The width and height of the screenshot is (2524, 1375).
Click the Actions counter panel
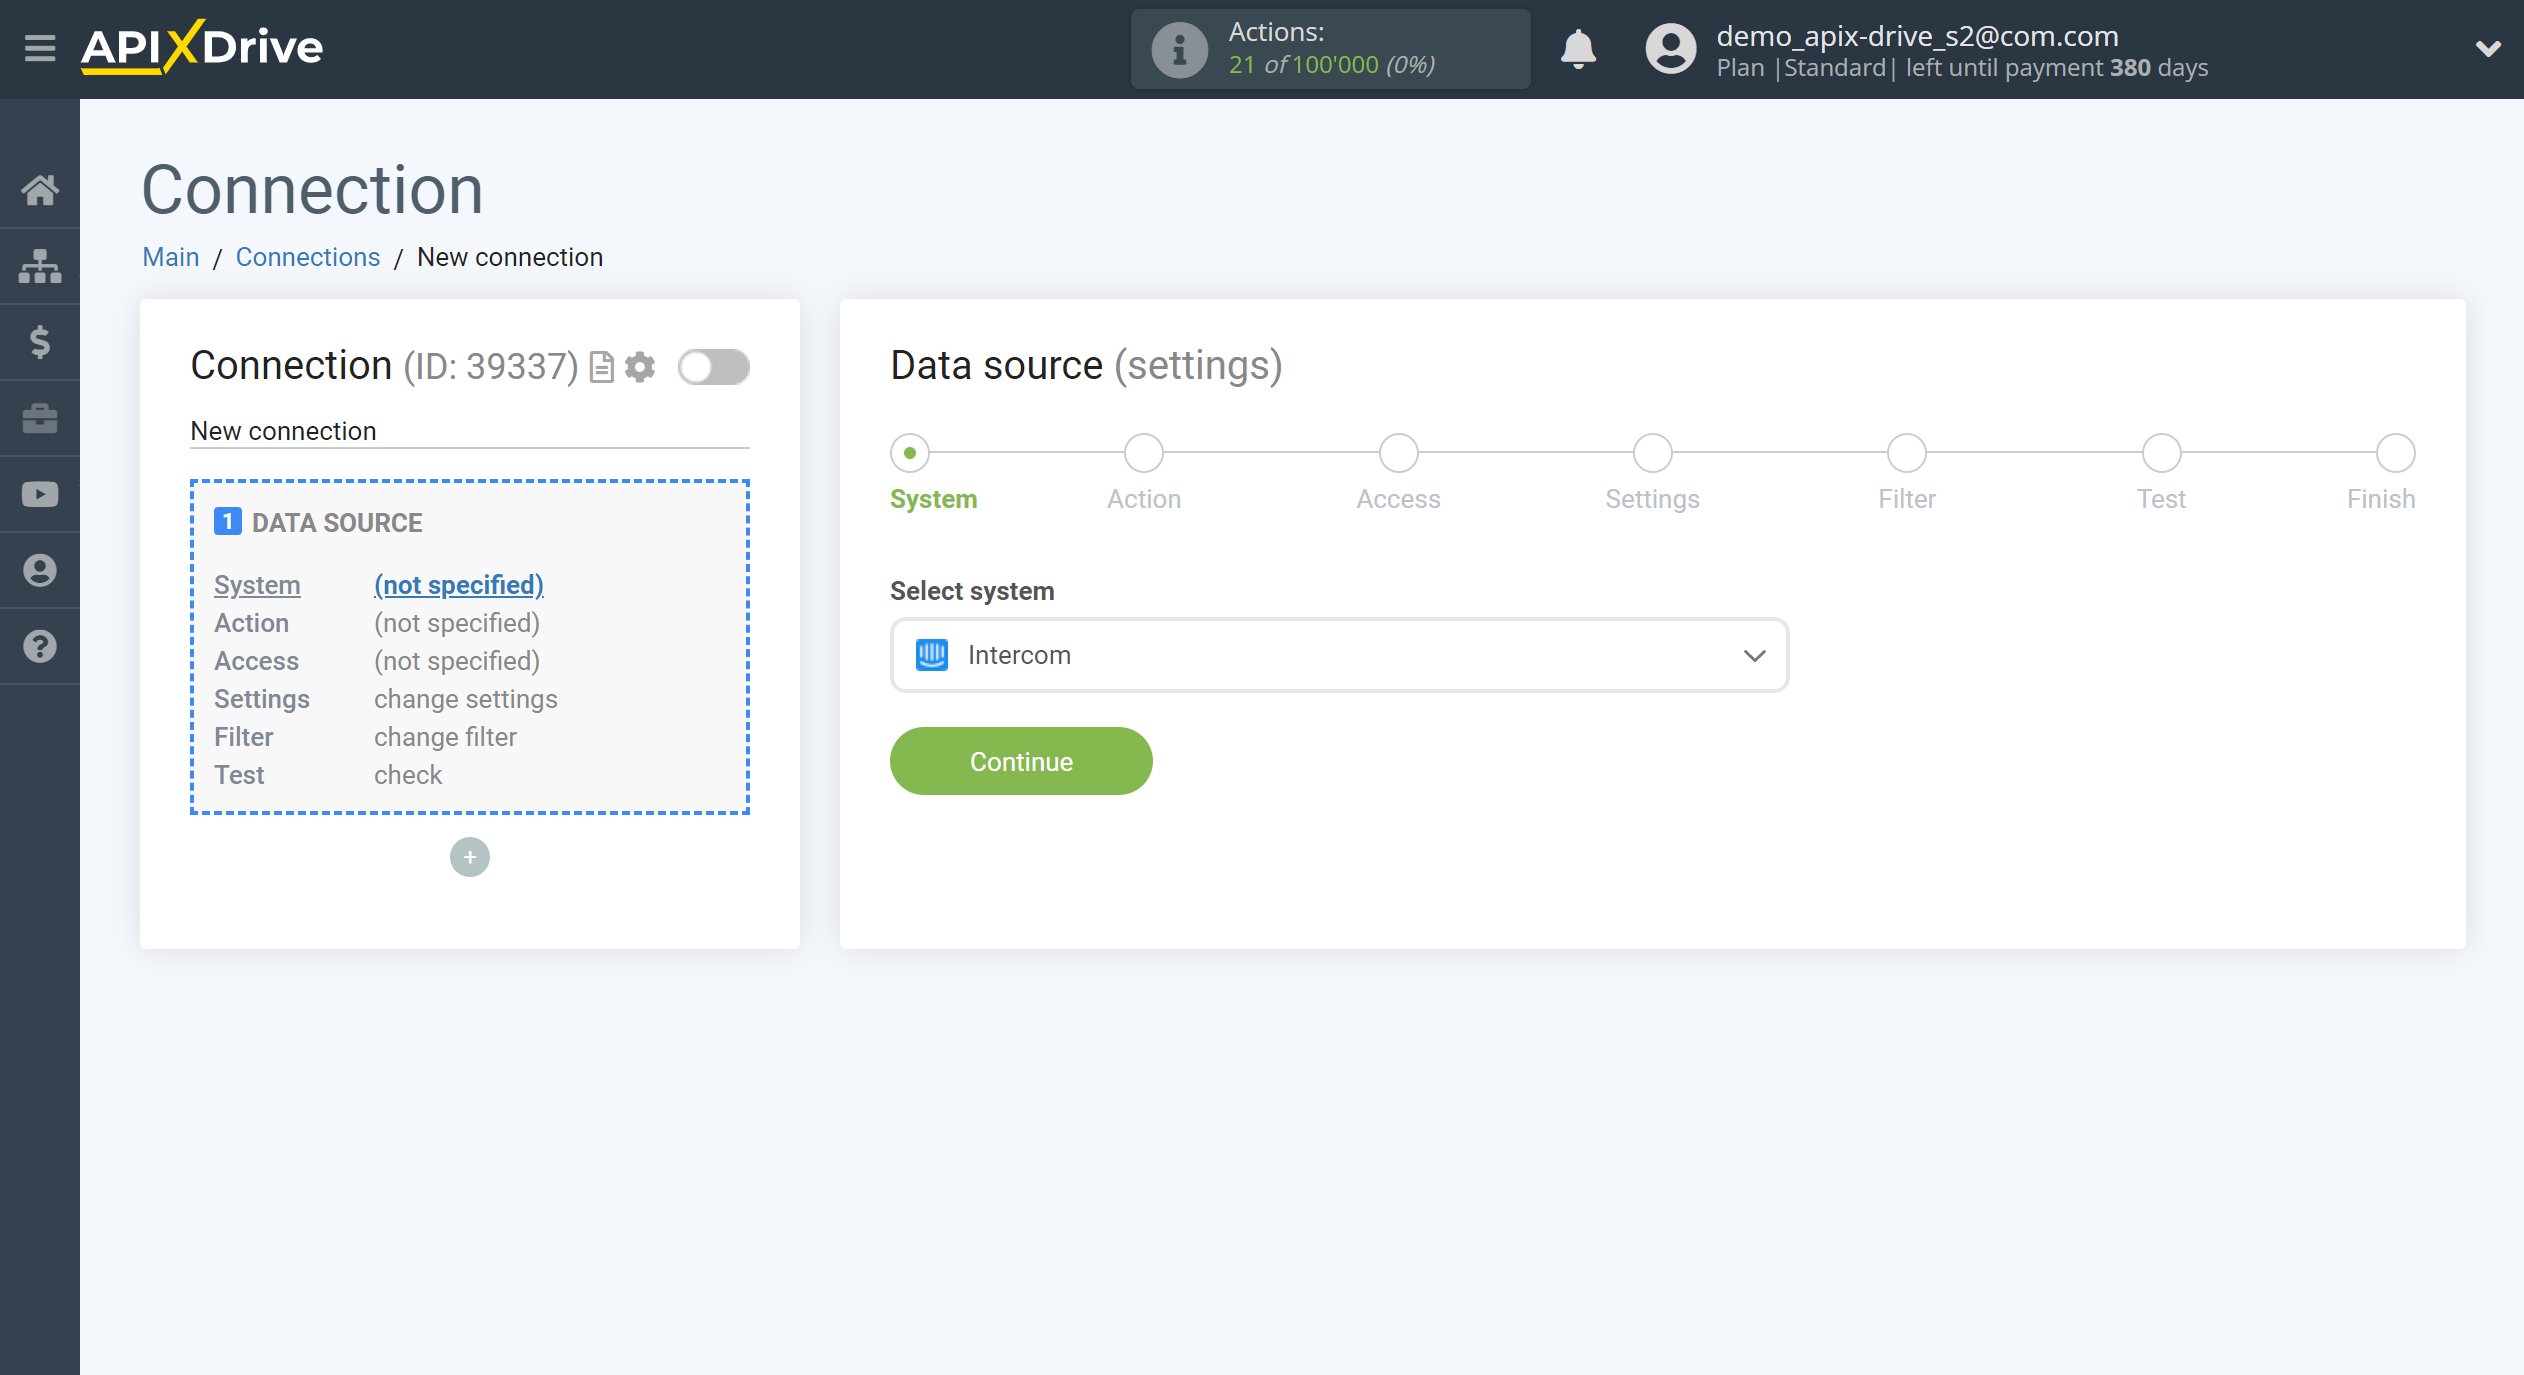tap(1330, 49)
